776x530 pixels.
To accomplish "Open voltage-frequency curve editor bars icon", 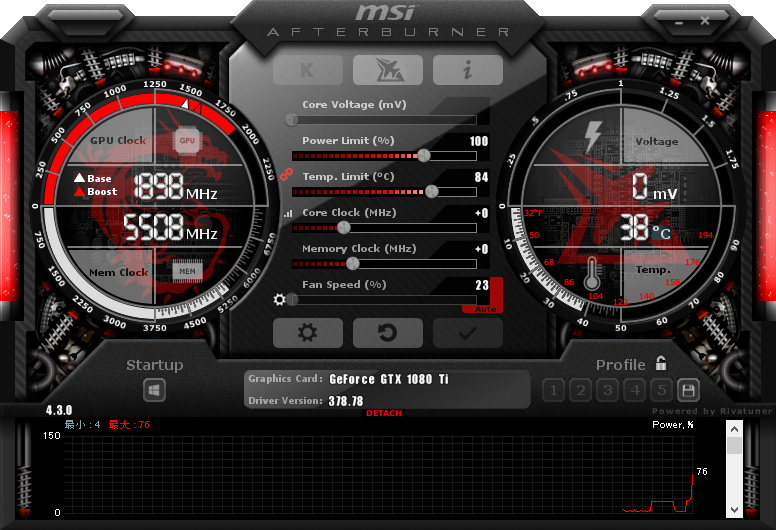I will pyautogui.click(x=288, y=214).
